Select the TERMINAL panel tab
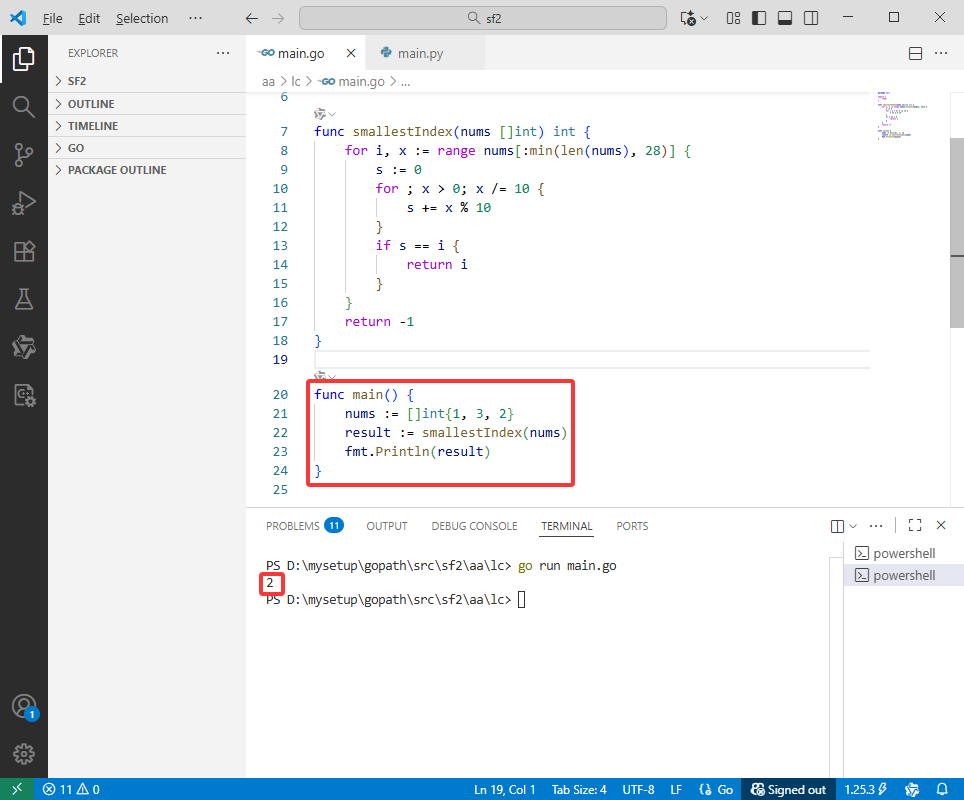This screenshot has width=964, height=800. pos(566,526)
